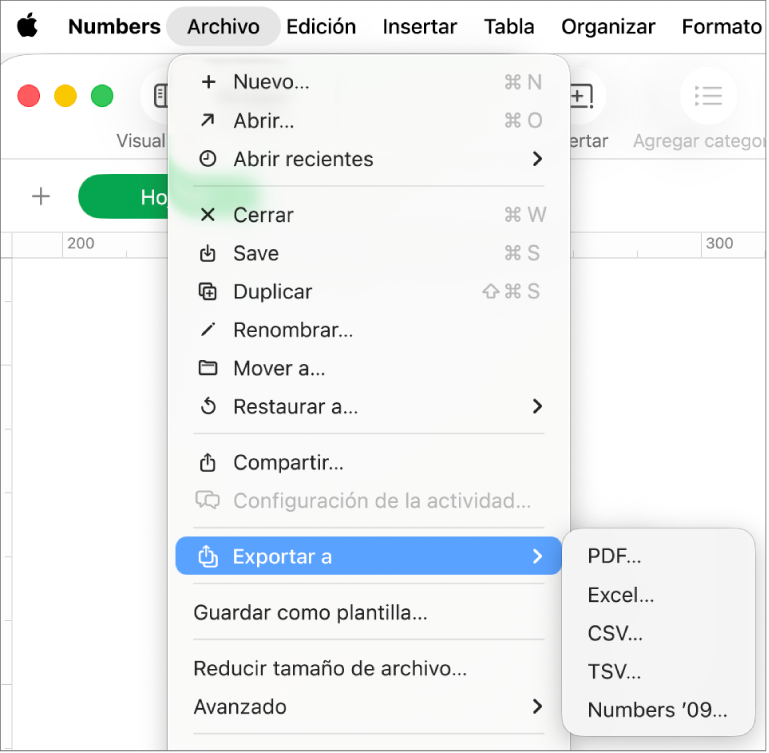The width and height of the screenshot is (769, 753).
Task: Open the Apple menu
Action: point(27,26)
